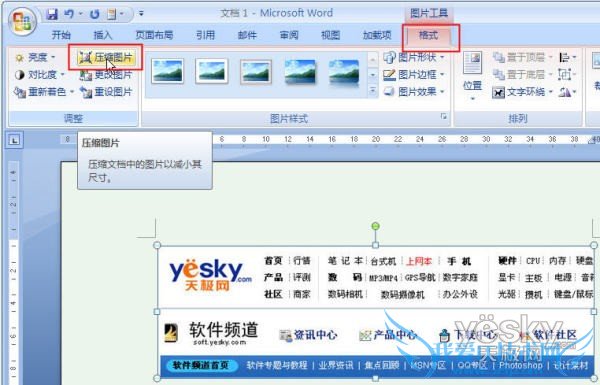The width and height of the screenshot is (600, 385).
Task: Click the green rotation handle above picture
Action: [375, 226]
